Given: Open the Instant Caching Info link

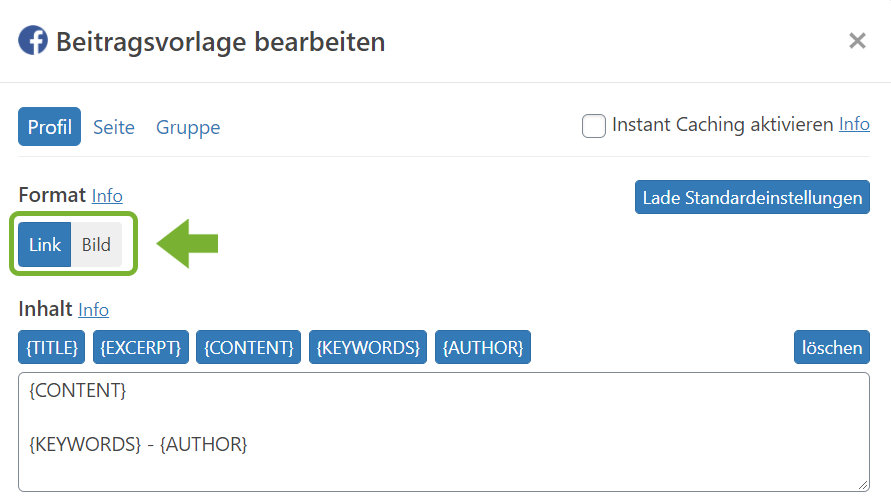Looking at the screenshot, I should coord(854,124).
